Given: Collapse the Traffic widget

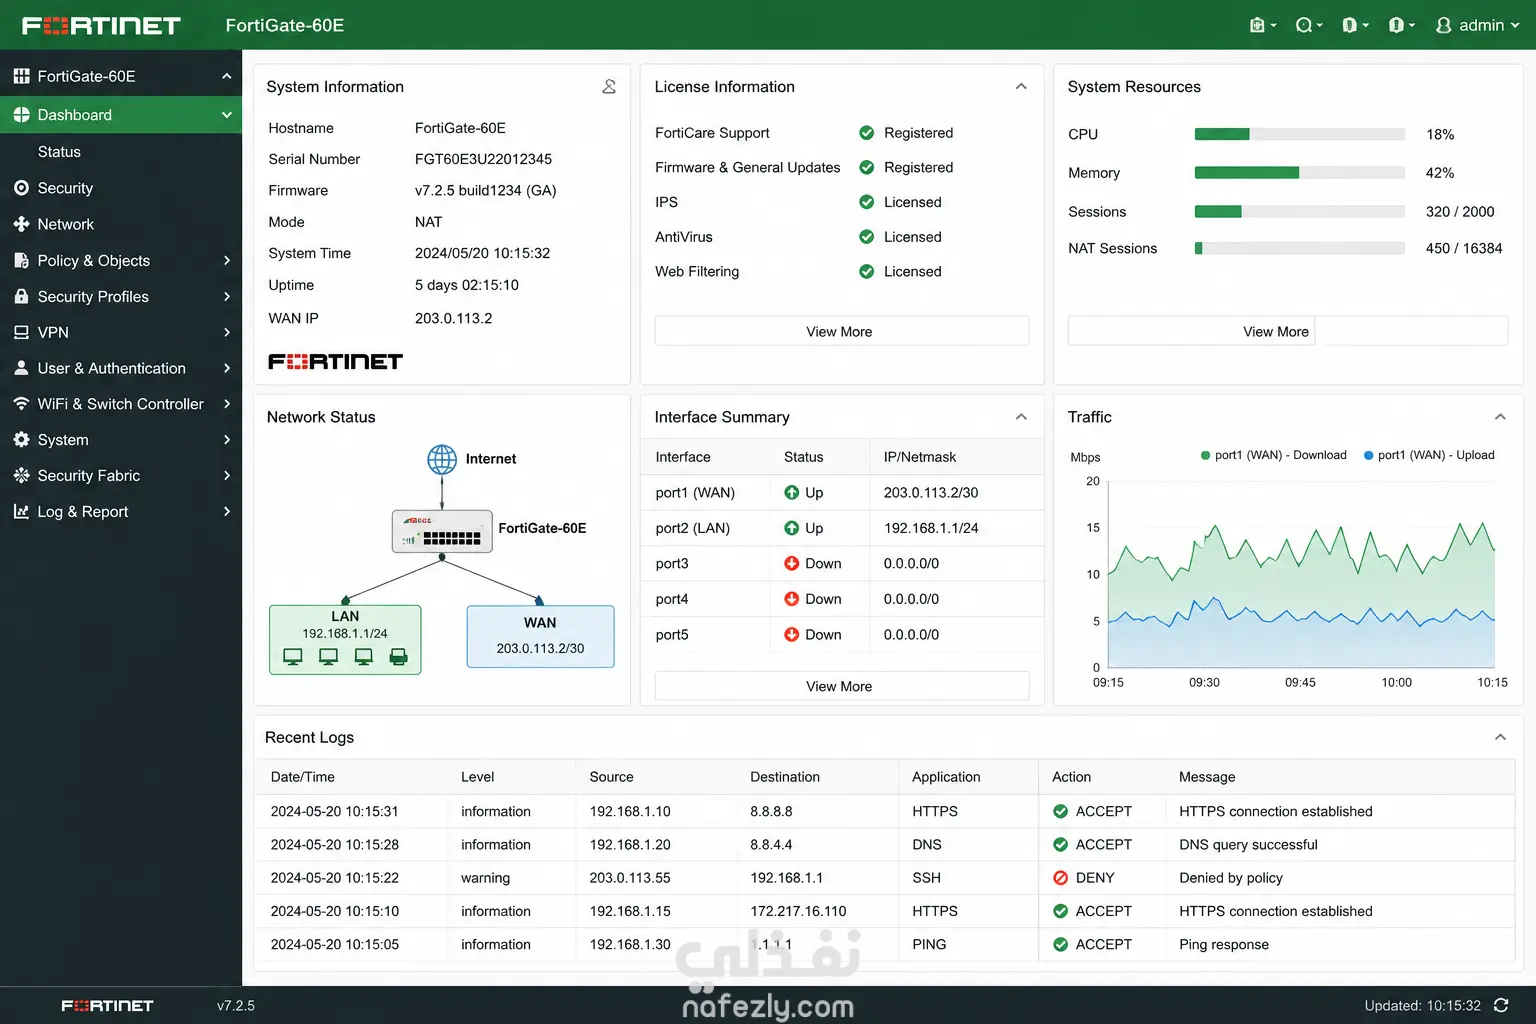Looking at the screenshot, I should click(x=1500, y=417).
